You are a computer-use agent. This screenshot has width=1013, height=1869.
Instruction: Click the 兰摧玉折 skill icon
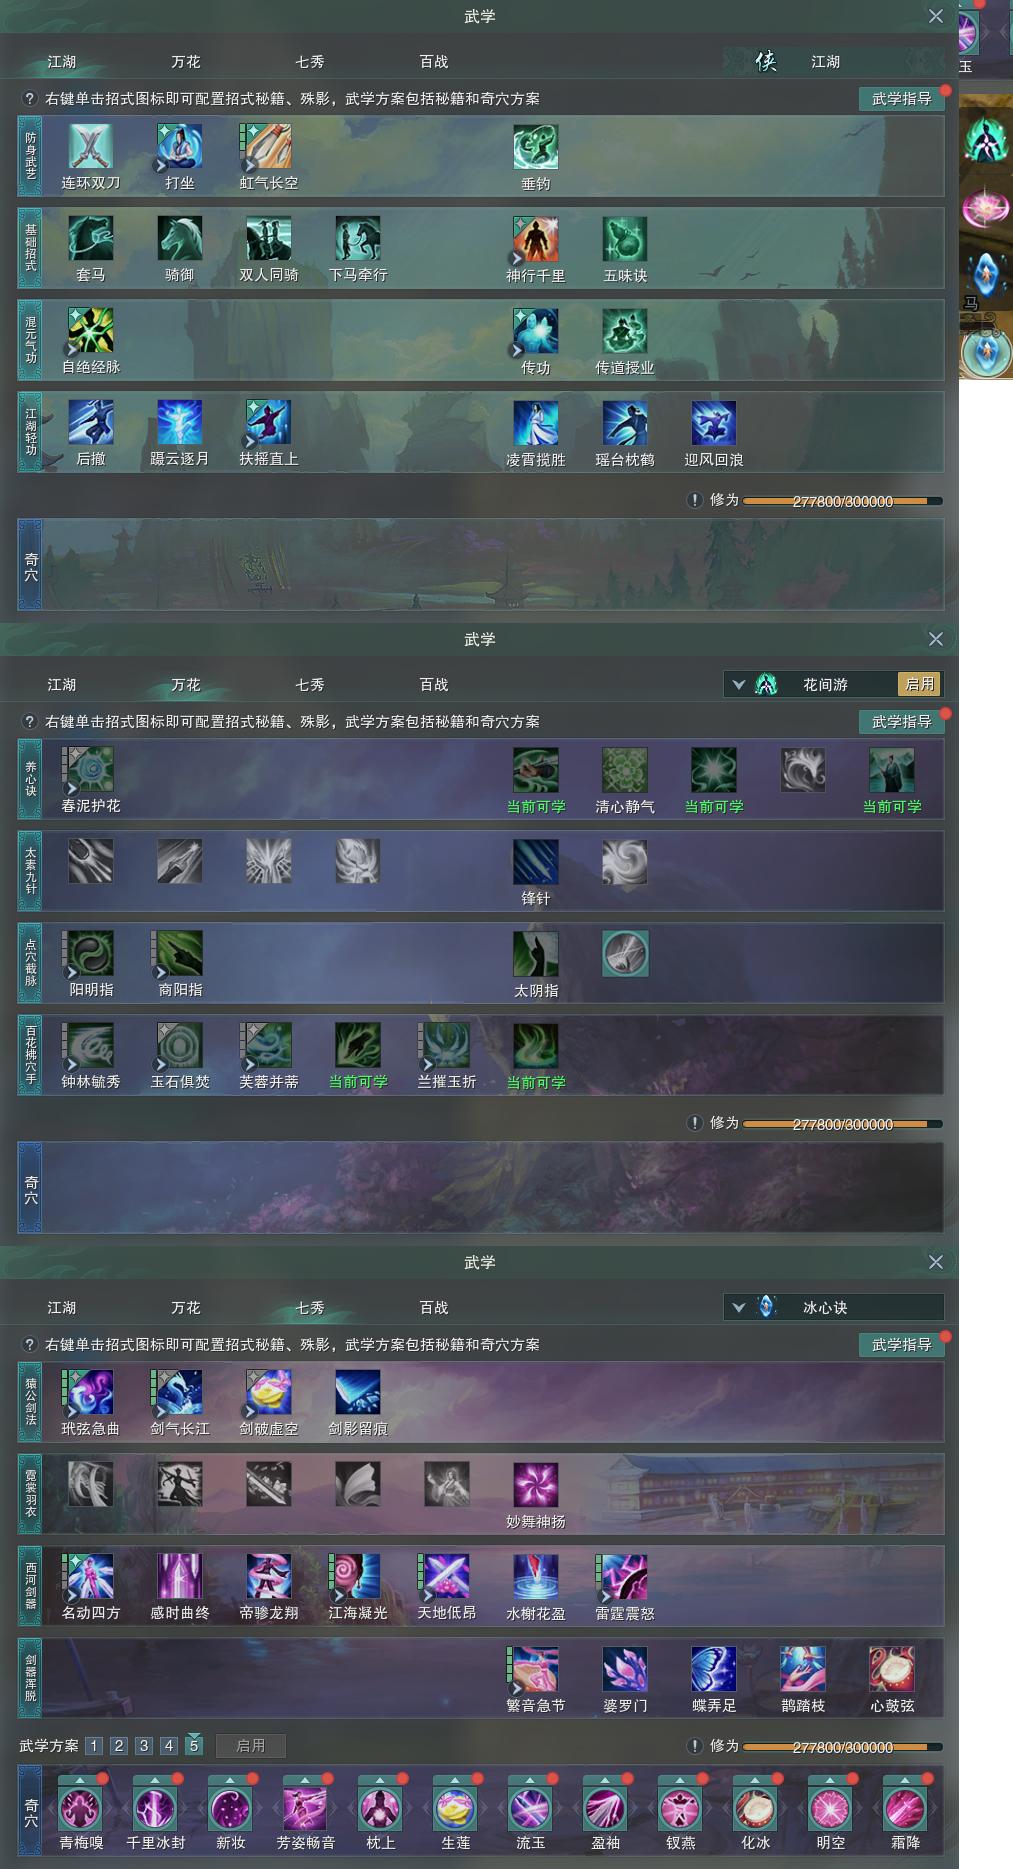pyautogui.click(x=447, y=1046)
